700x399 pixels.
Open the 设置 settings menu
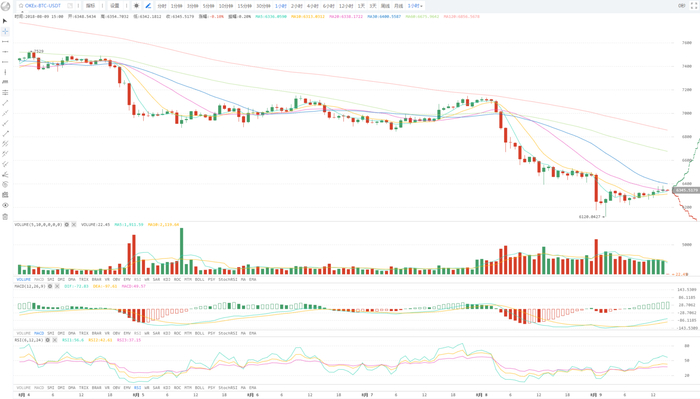coord(115,6)
